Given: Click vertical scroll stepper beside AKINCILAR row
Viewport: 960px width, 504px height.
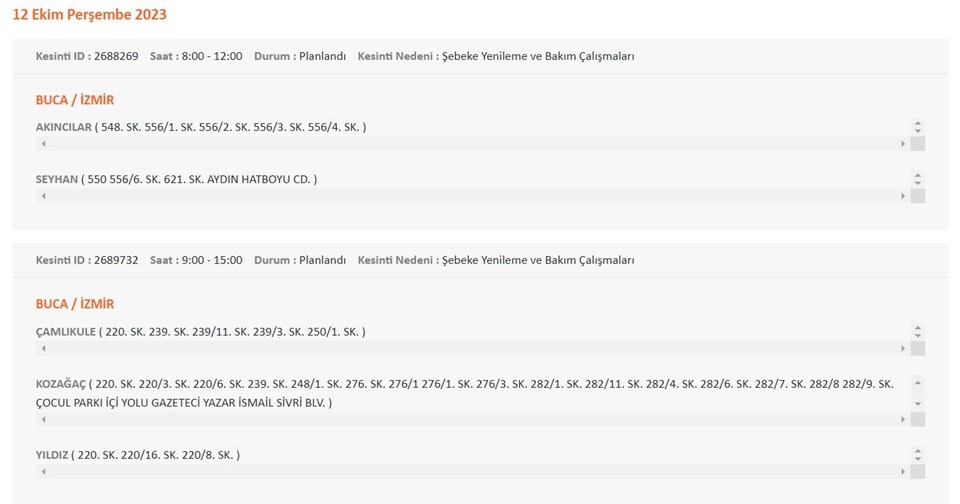Looking at the screenshot, I should pos(917,127).
